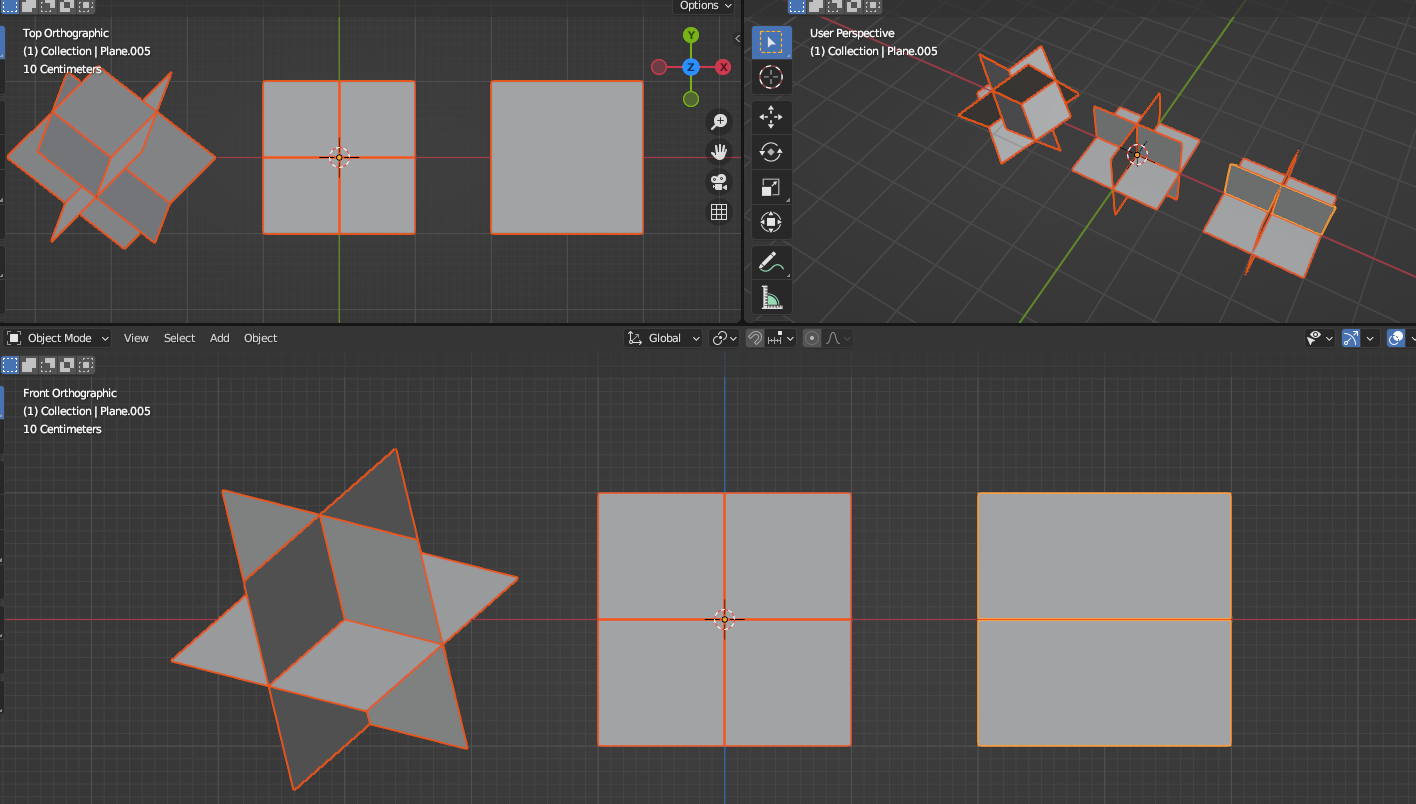Viewport: 1416px width, 804px height.
Task: Open the Options dropdown in Top view
Action: point(705,6)
